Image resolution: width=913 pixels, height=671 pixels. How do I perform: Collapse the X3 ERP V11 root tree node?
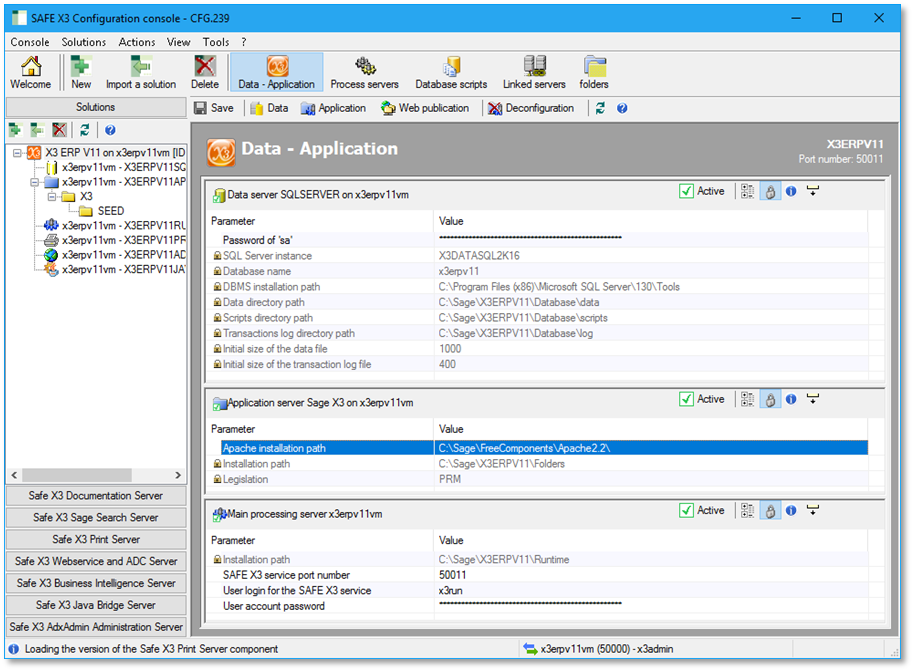(19, 153)
